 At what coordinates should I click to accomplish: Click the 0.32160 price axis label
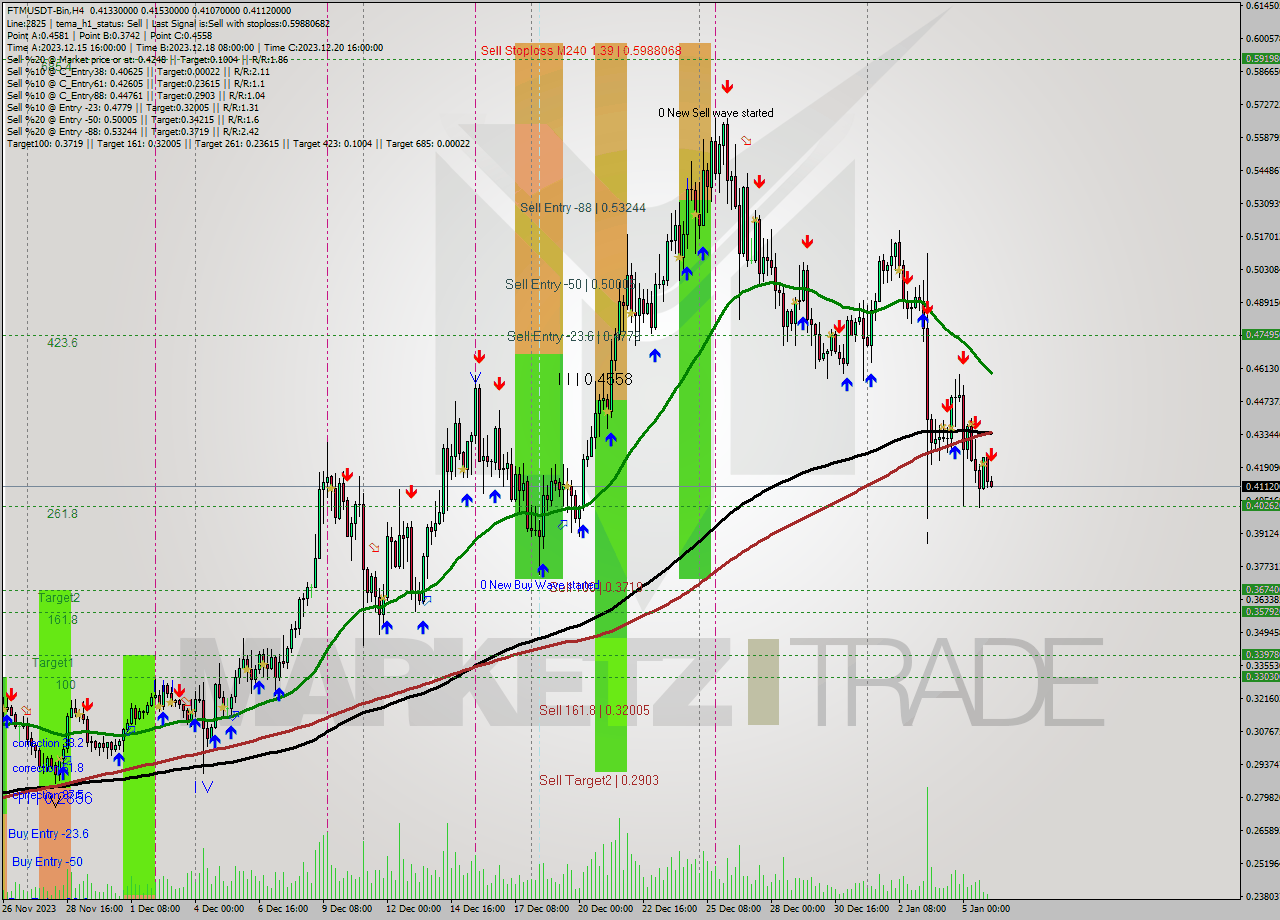pyautogui.click(x=1262, y=698)
